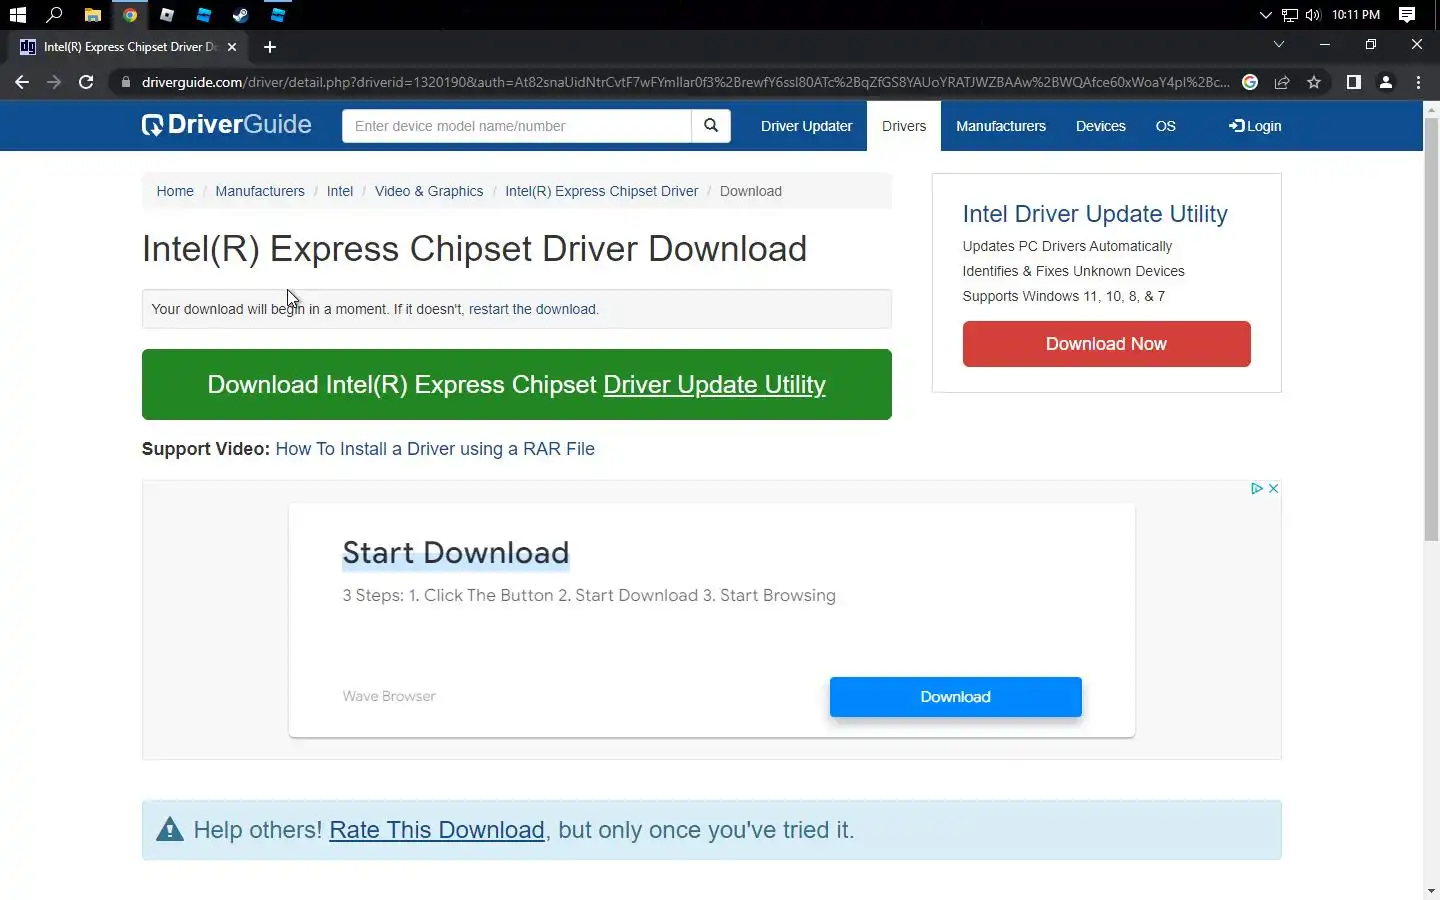Open the Video & Graphics breadcrumb

[429, 191]
